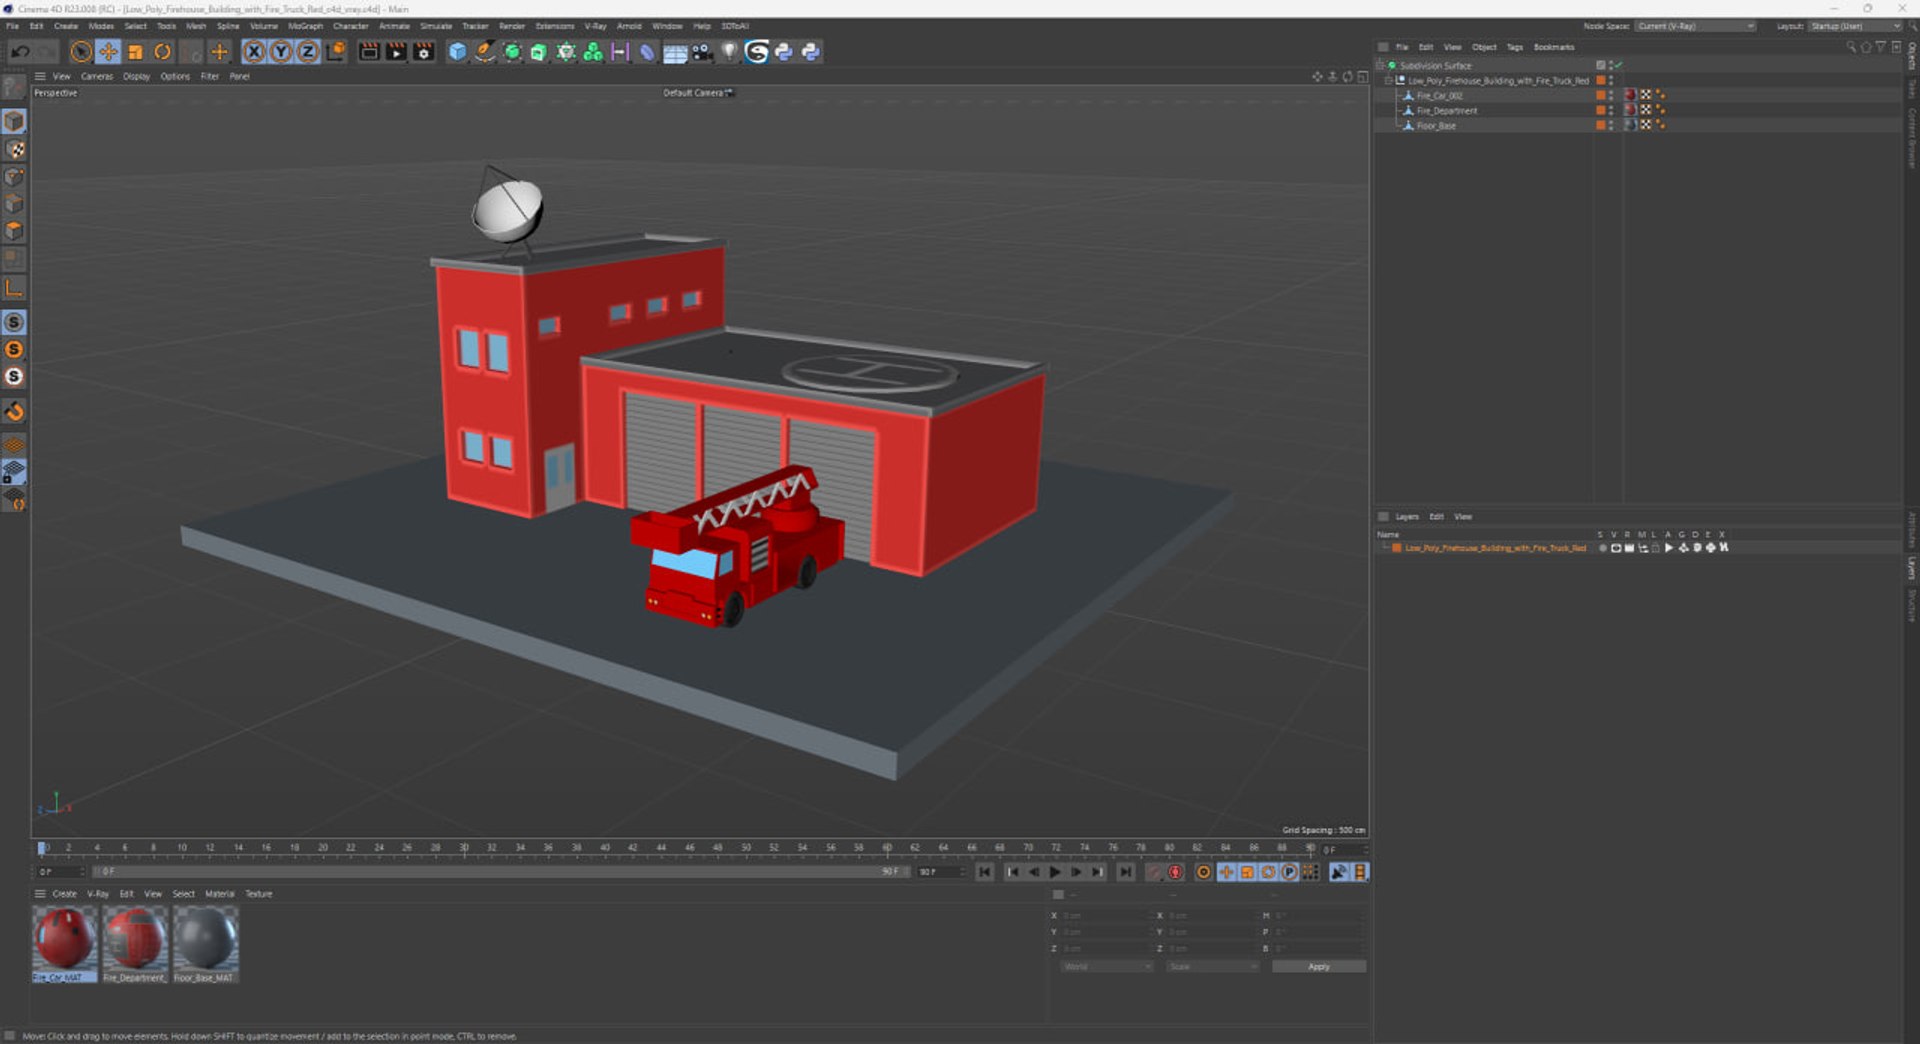This screenshot has width=1920, height=1044.
Task: Select Model mode icon in left toolbar
Action: (14, 121)
